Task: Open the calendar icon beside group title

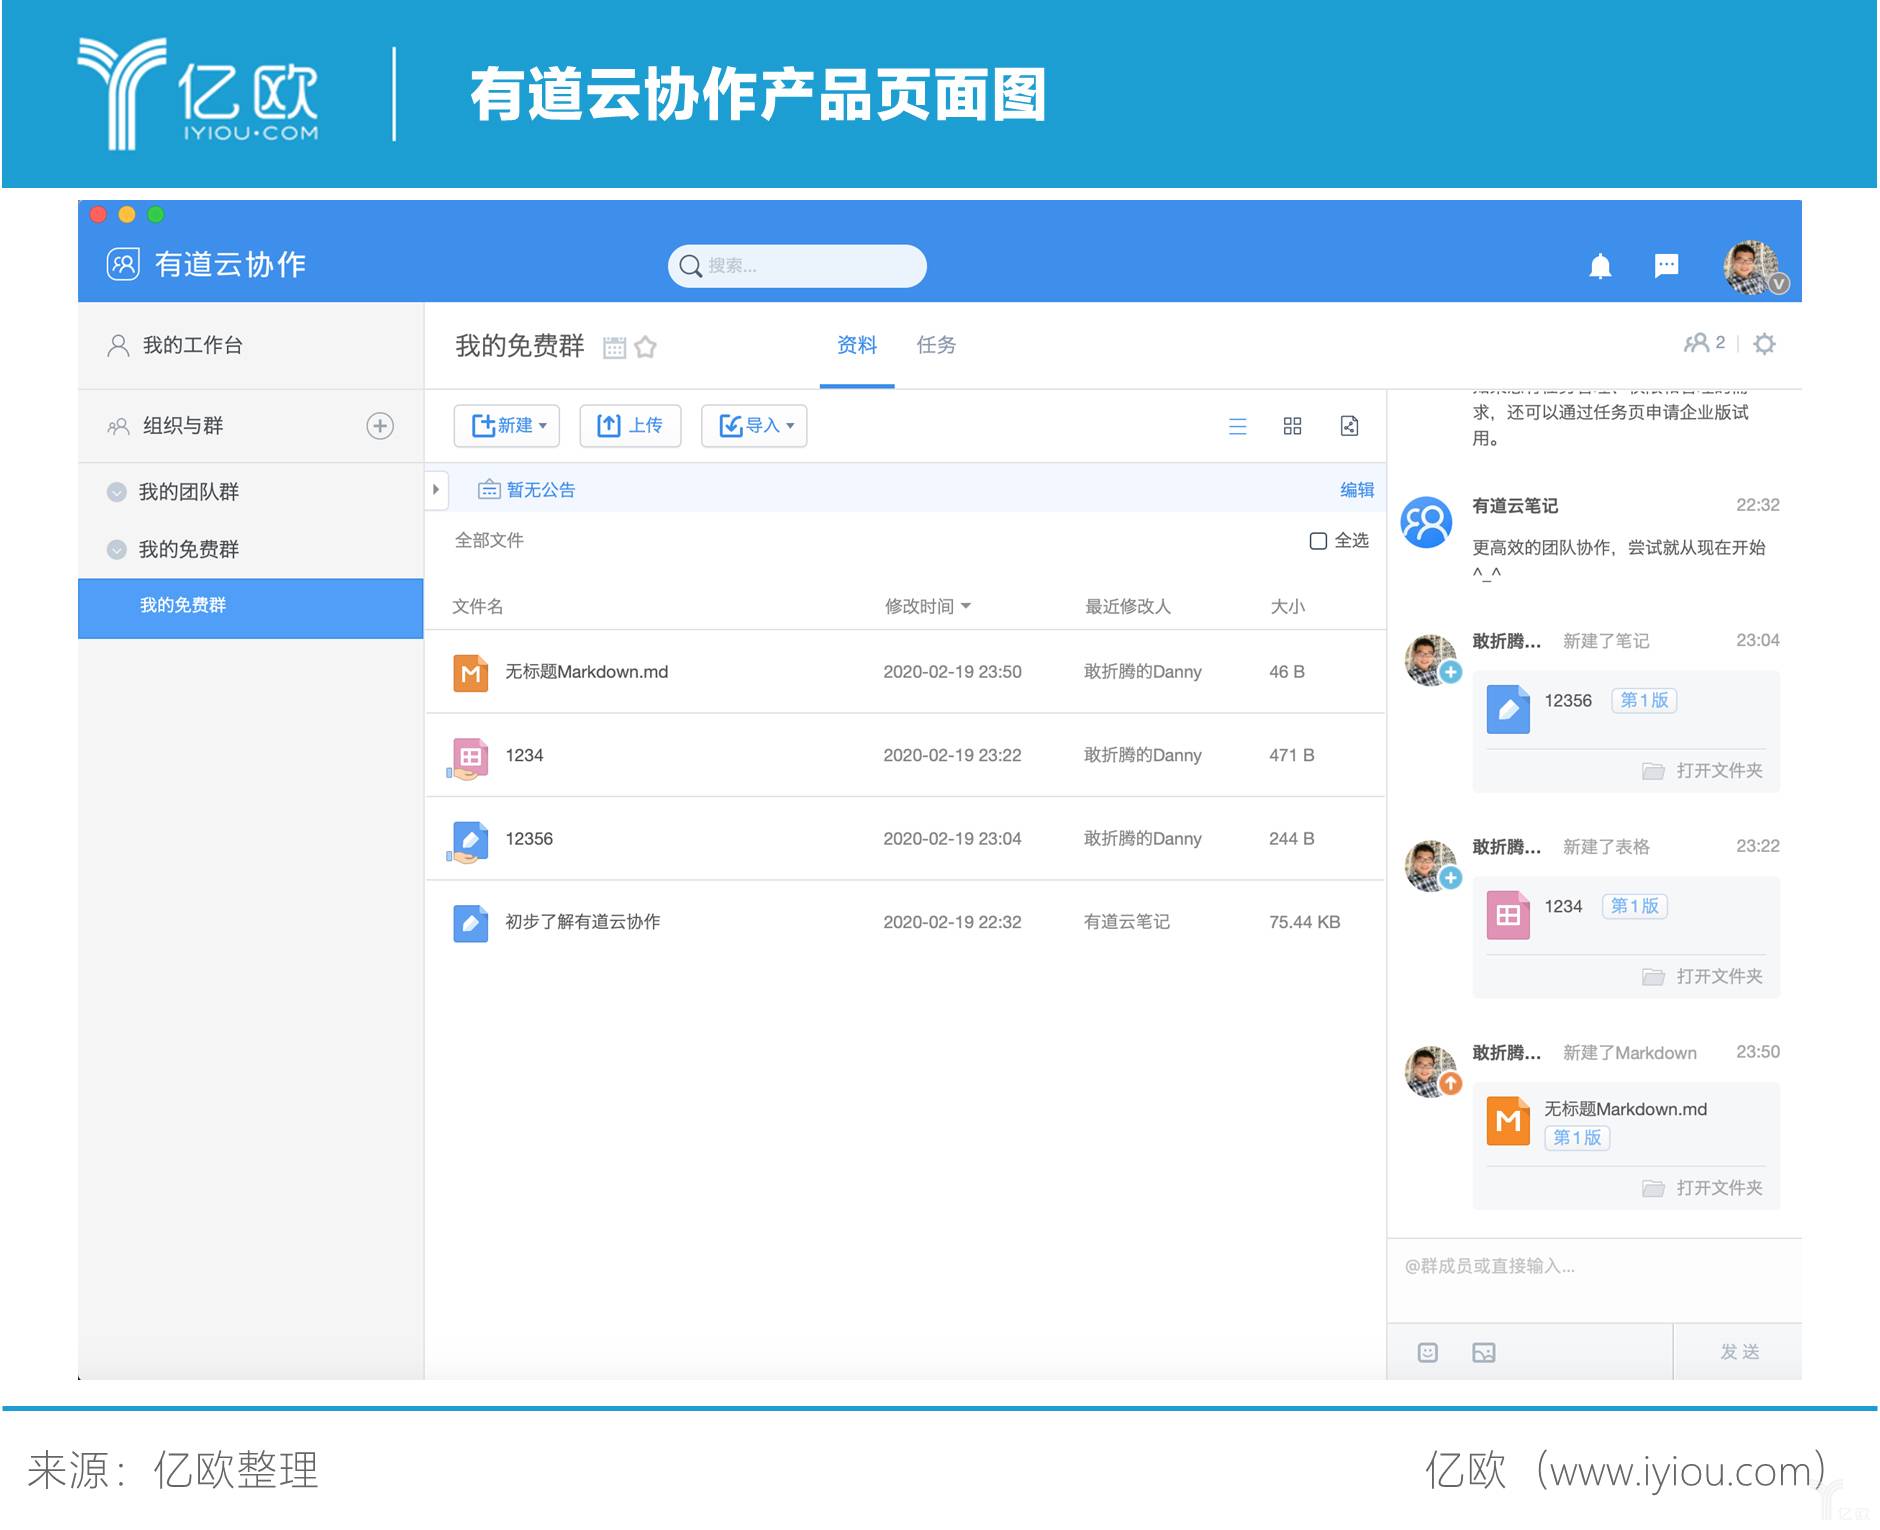Action: click(x=614, y=347)
